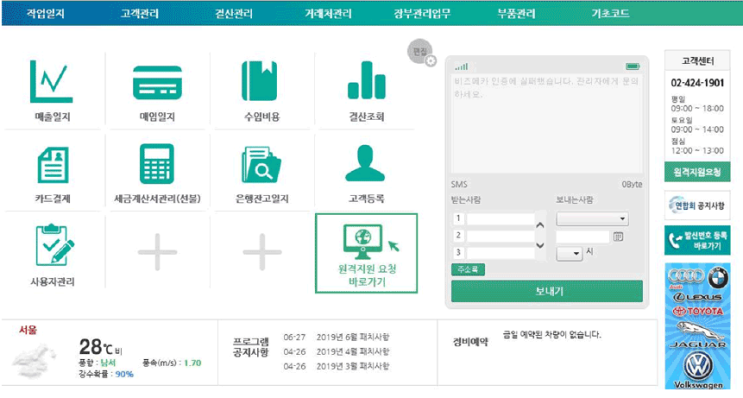Open the 고객관리 menu

point(139,13)
